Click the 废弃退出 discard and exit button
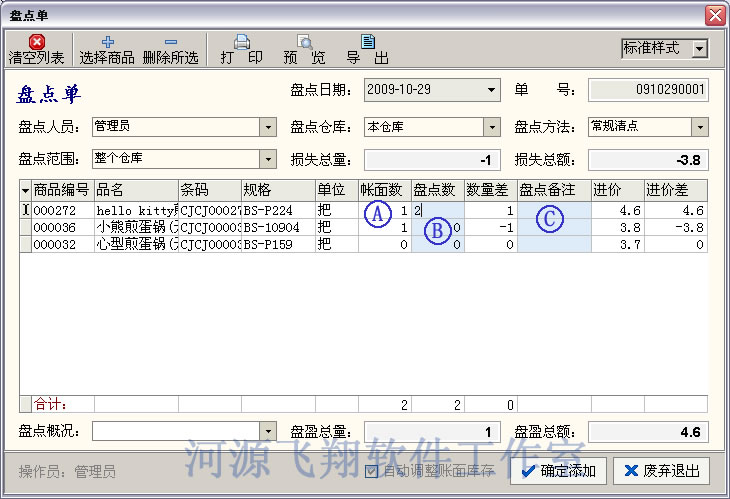This screenshot has height=499, width=730. (x=658, y=471)
